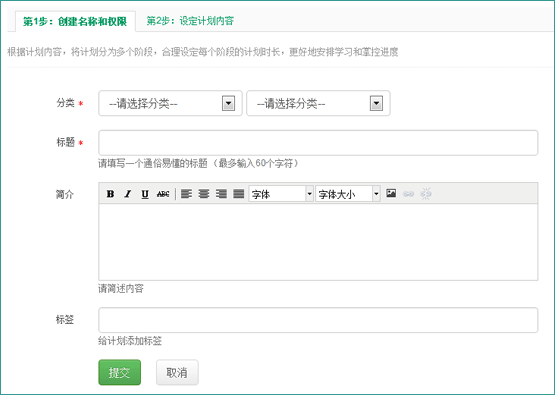Click the 根据计划内容 description line
Image resolution: width=555 pixels, height=395 pixels.
[x=203, y=52]
